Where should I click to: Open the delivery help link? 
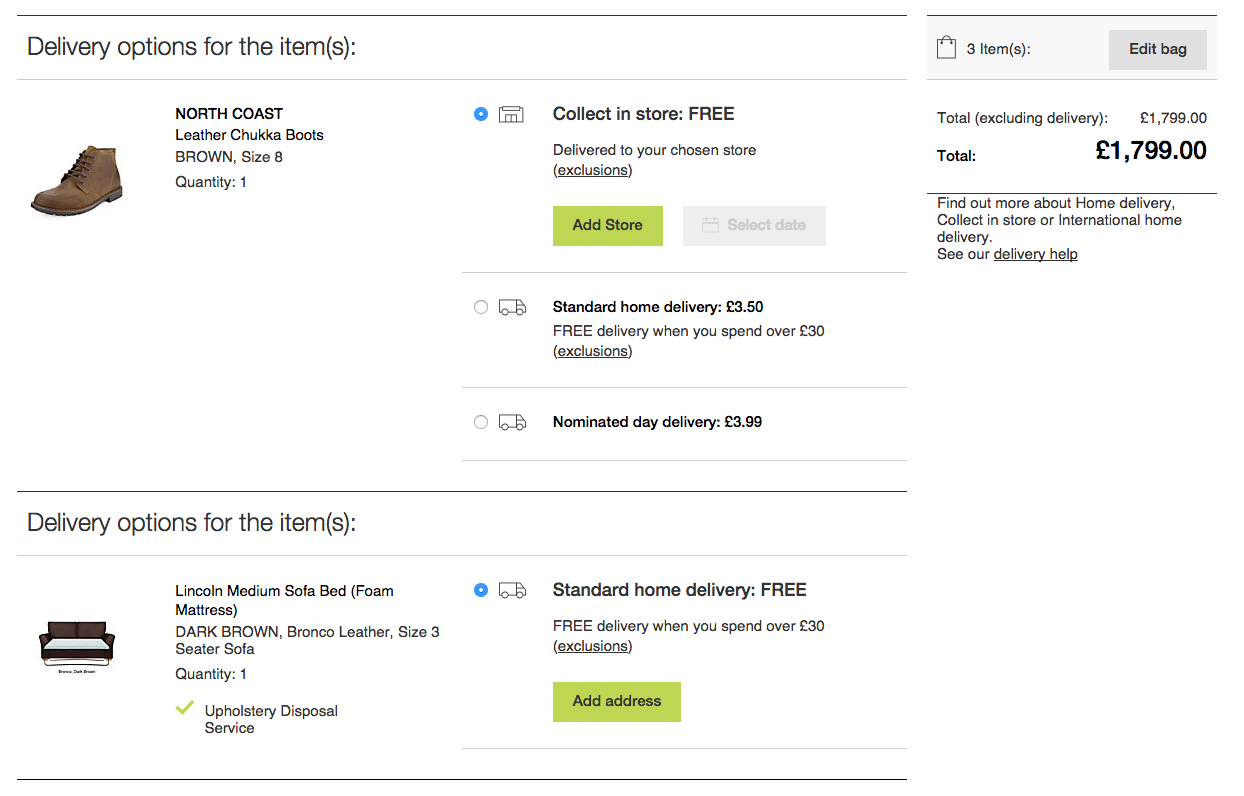tap(1035, 254)
